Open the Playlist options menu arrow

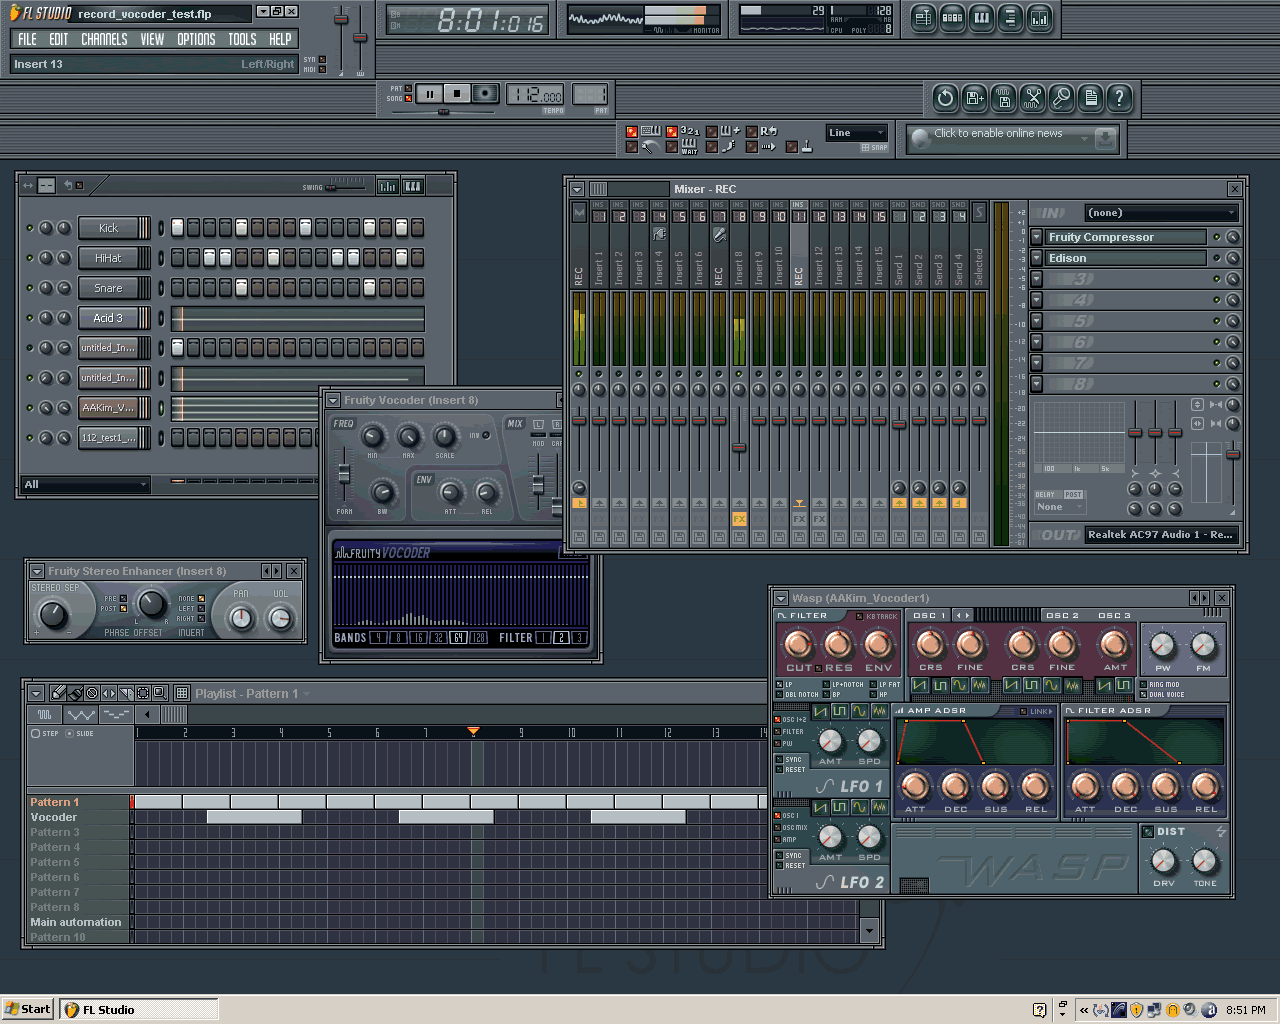36,693
